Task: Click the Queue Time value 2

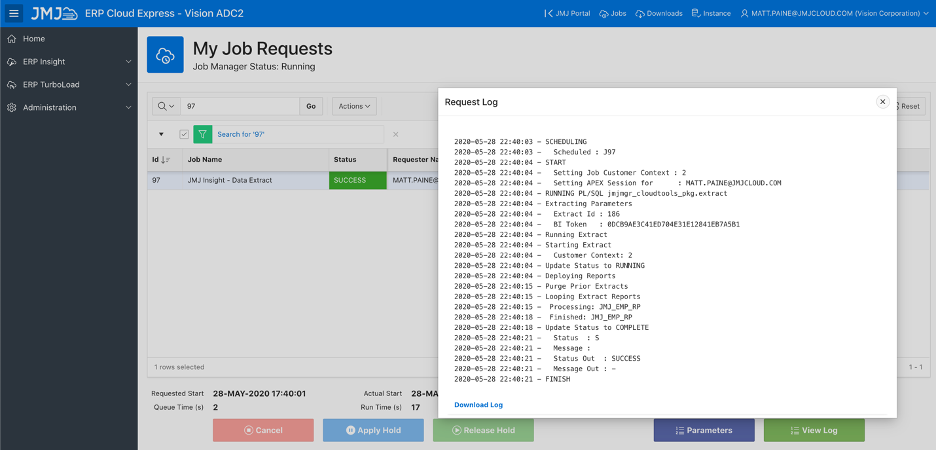Action: tap(215, 408)
